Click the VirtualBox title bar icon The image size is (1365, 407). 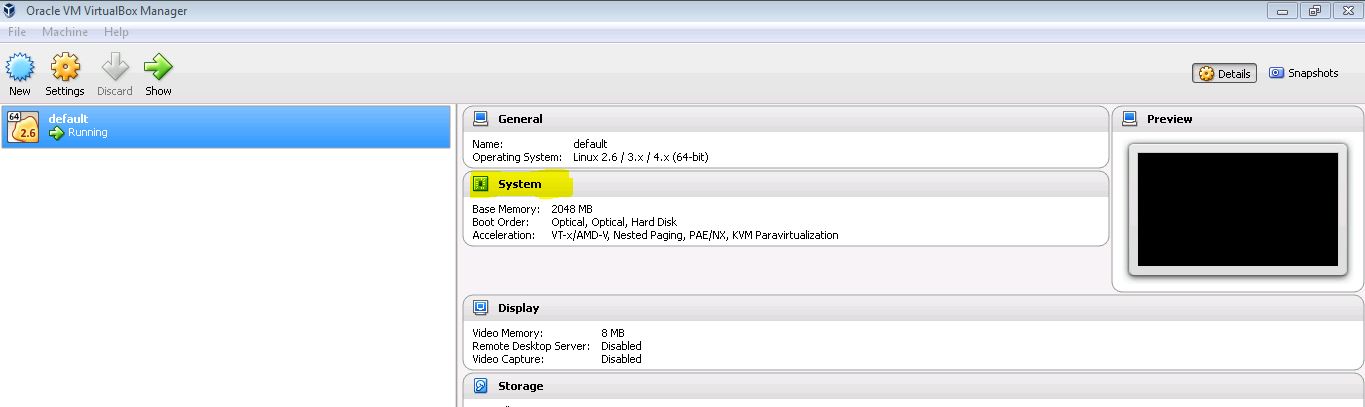(10, 11)
